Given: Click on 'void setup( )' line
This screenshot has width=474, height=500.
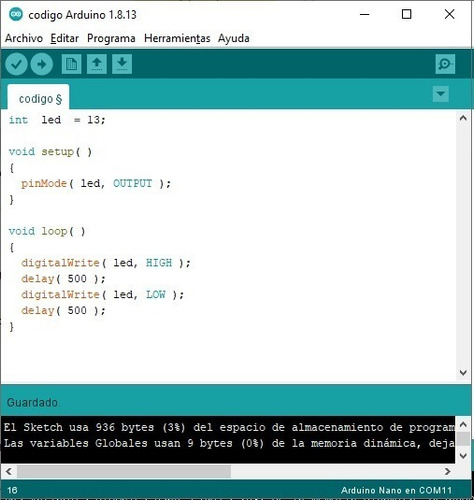Looking at the screenshot, I should [x=50, y=152].
